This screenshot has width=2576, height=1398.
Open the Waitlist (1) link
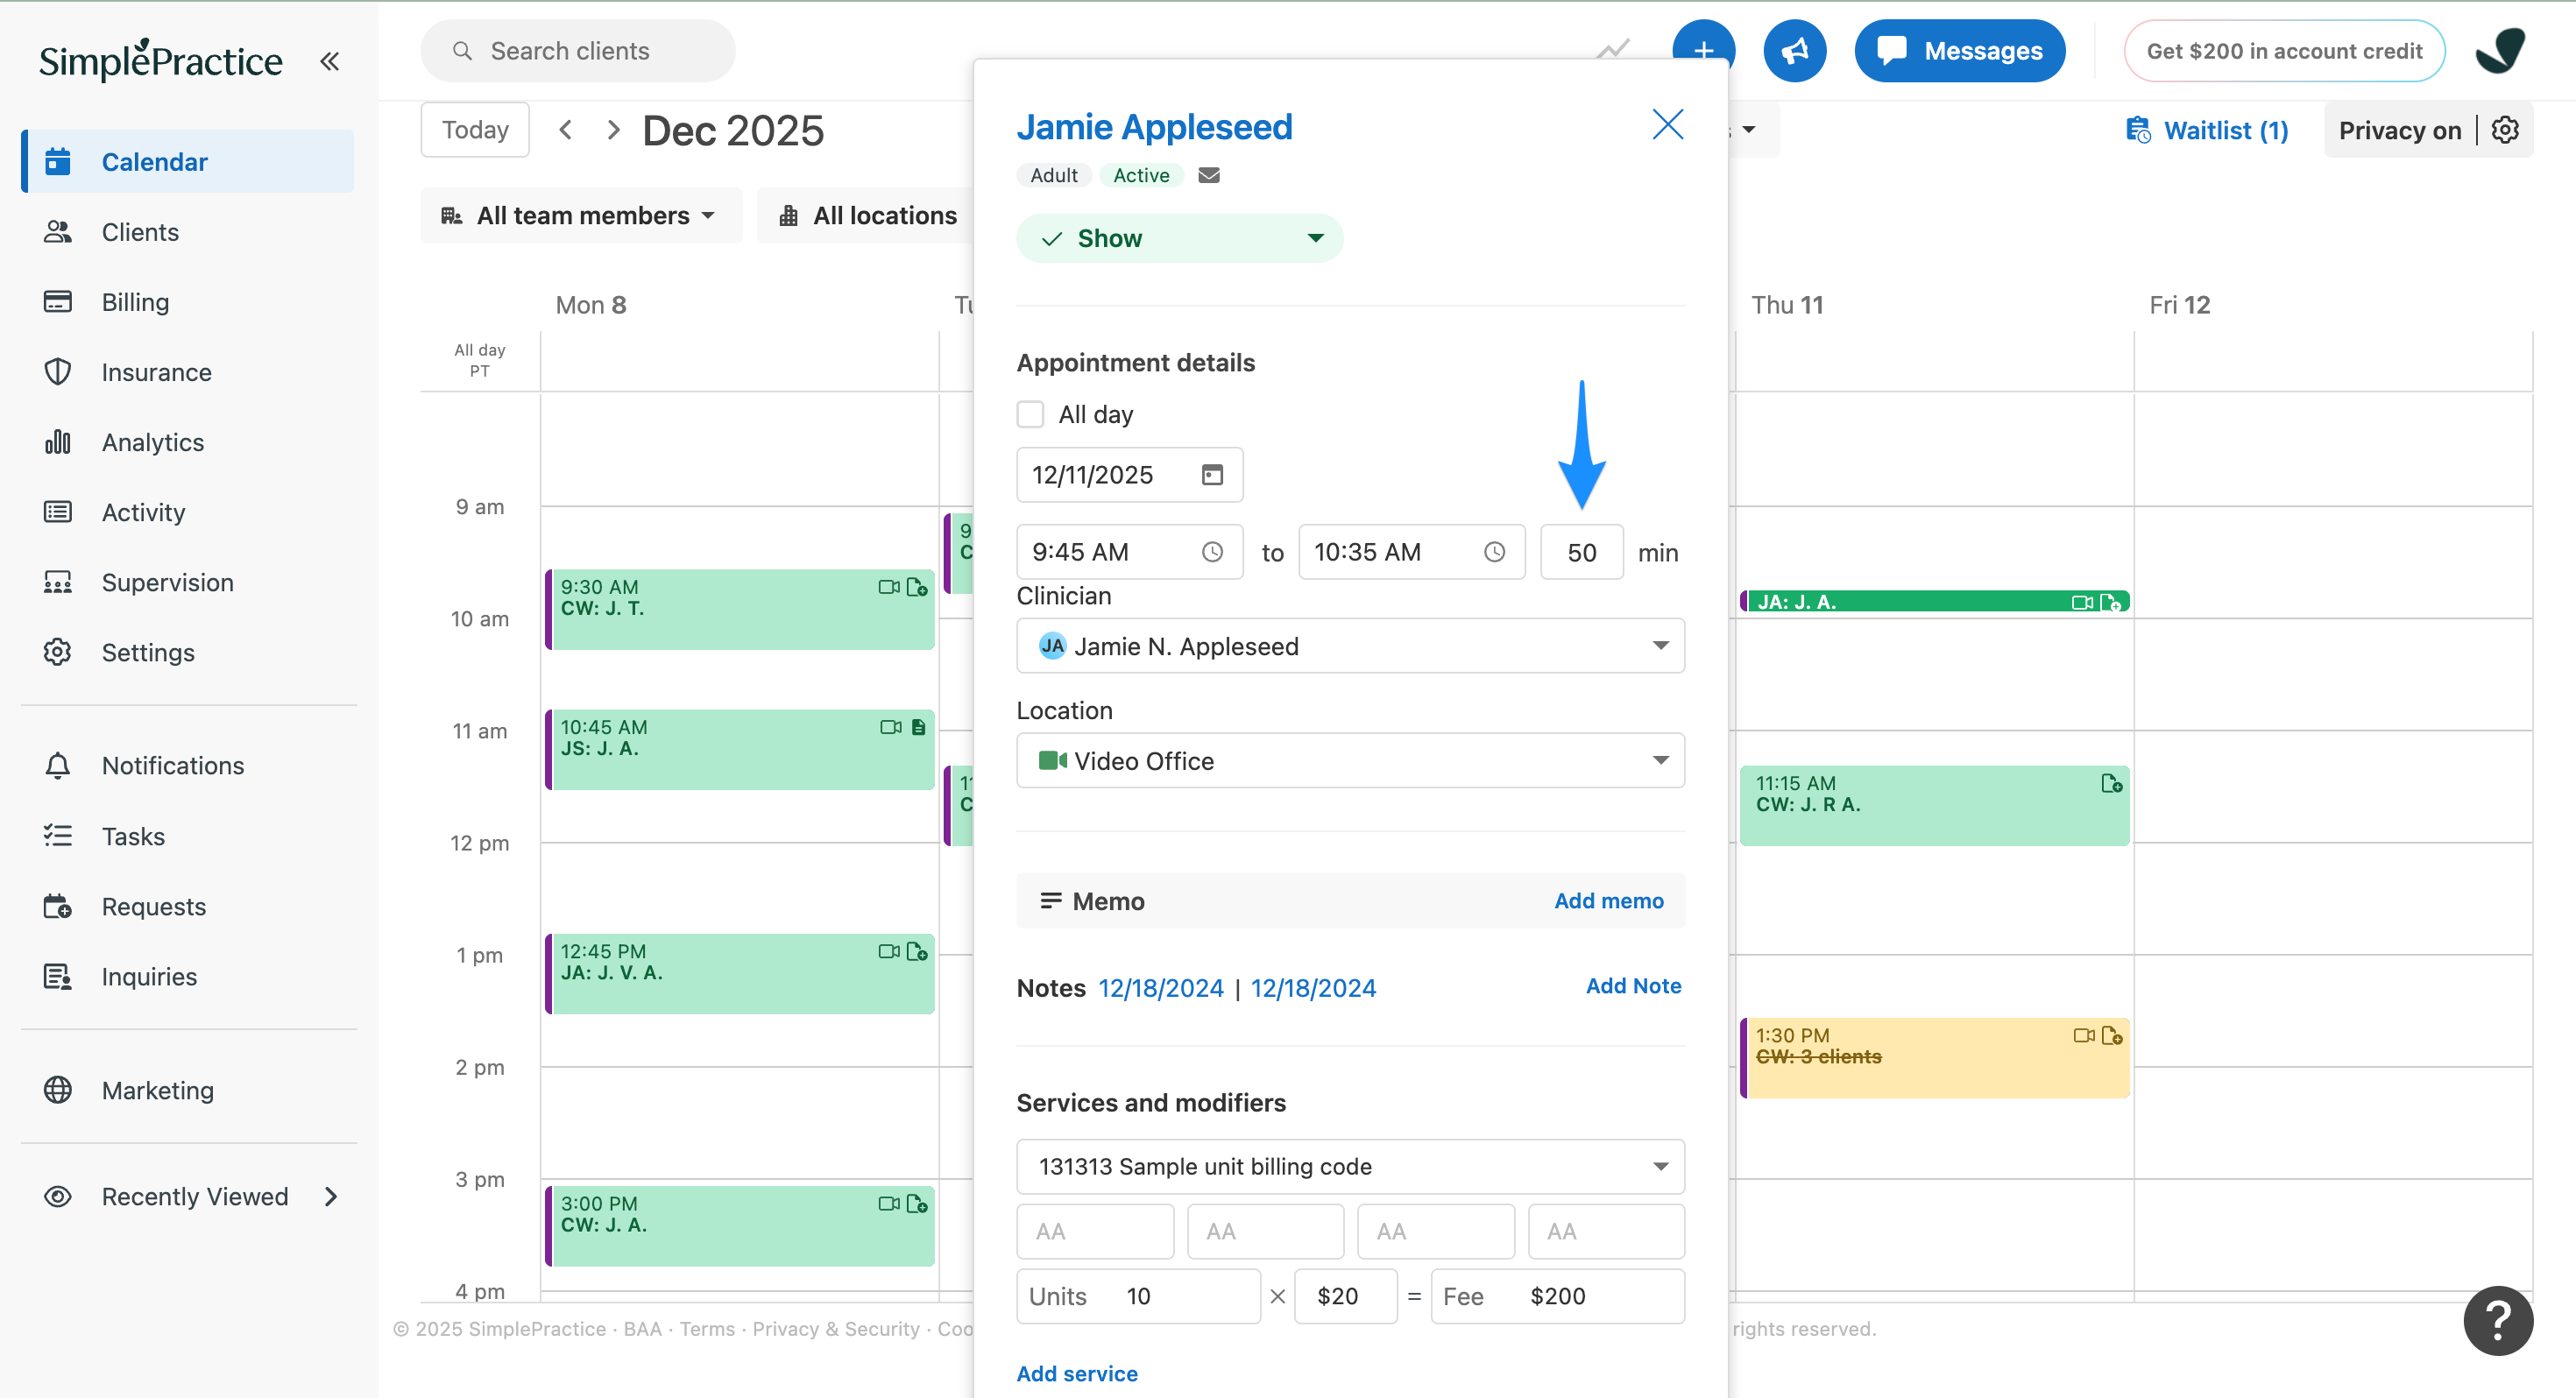coord(2208,130)
